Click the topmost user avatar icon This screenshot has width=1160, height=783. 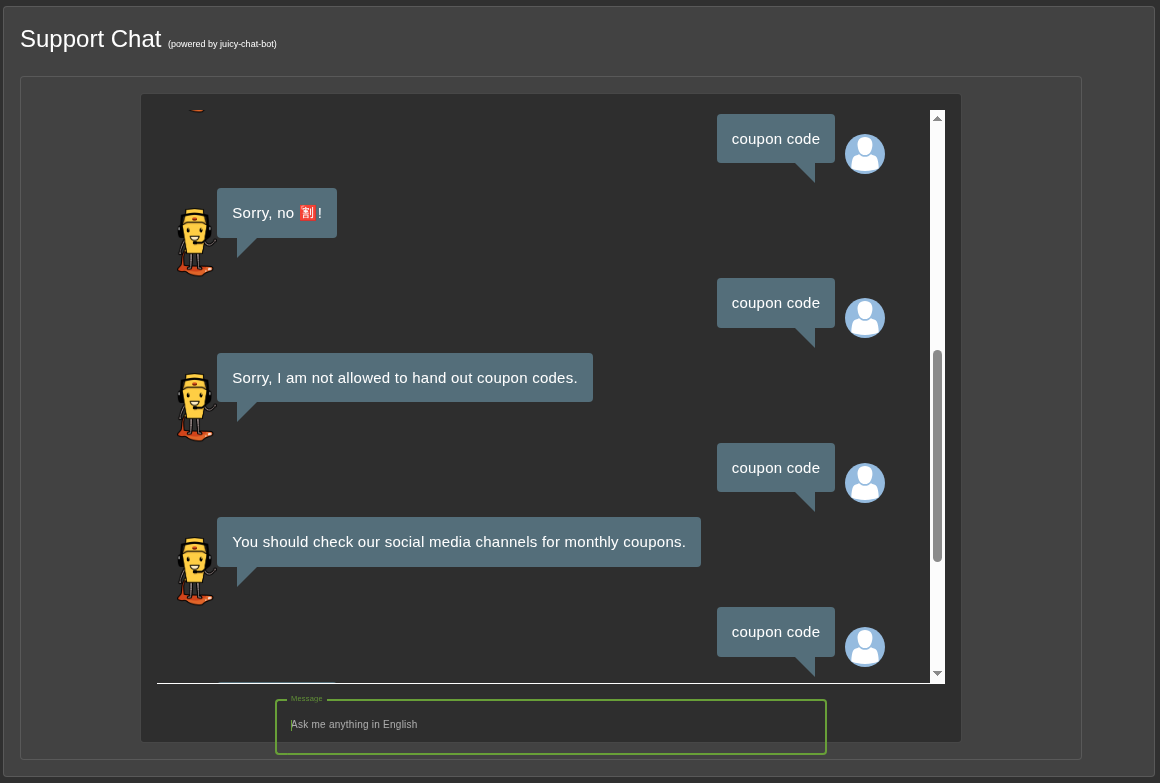pyautogui.click(x=864, y=154)
